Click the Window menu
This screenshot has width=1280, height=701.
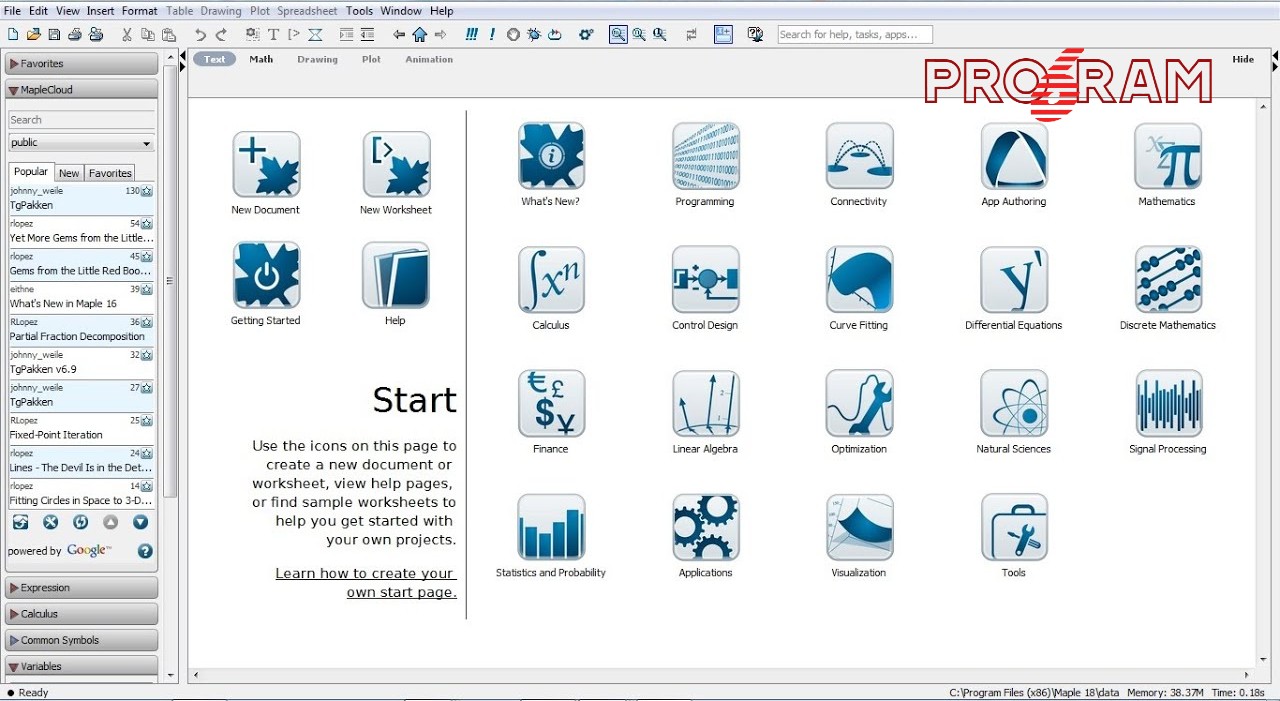[401, 11]
